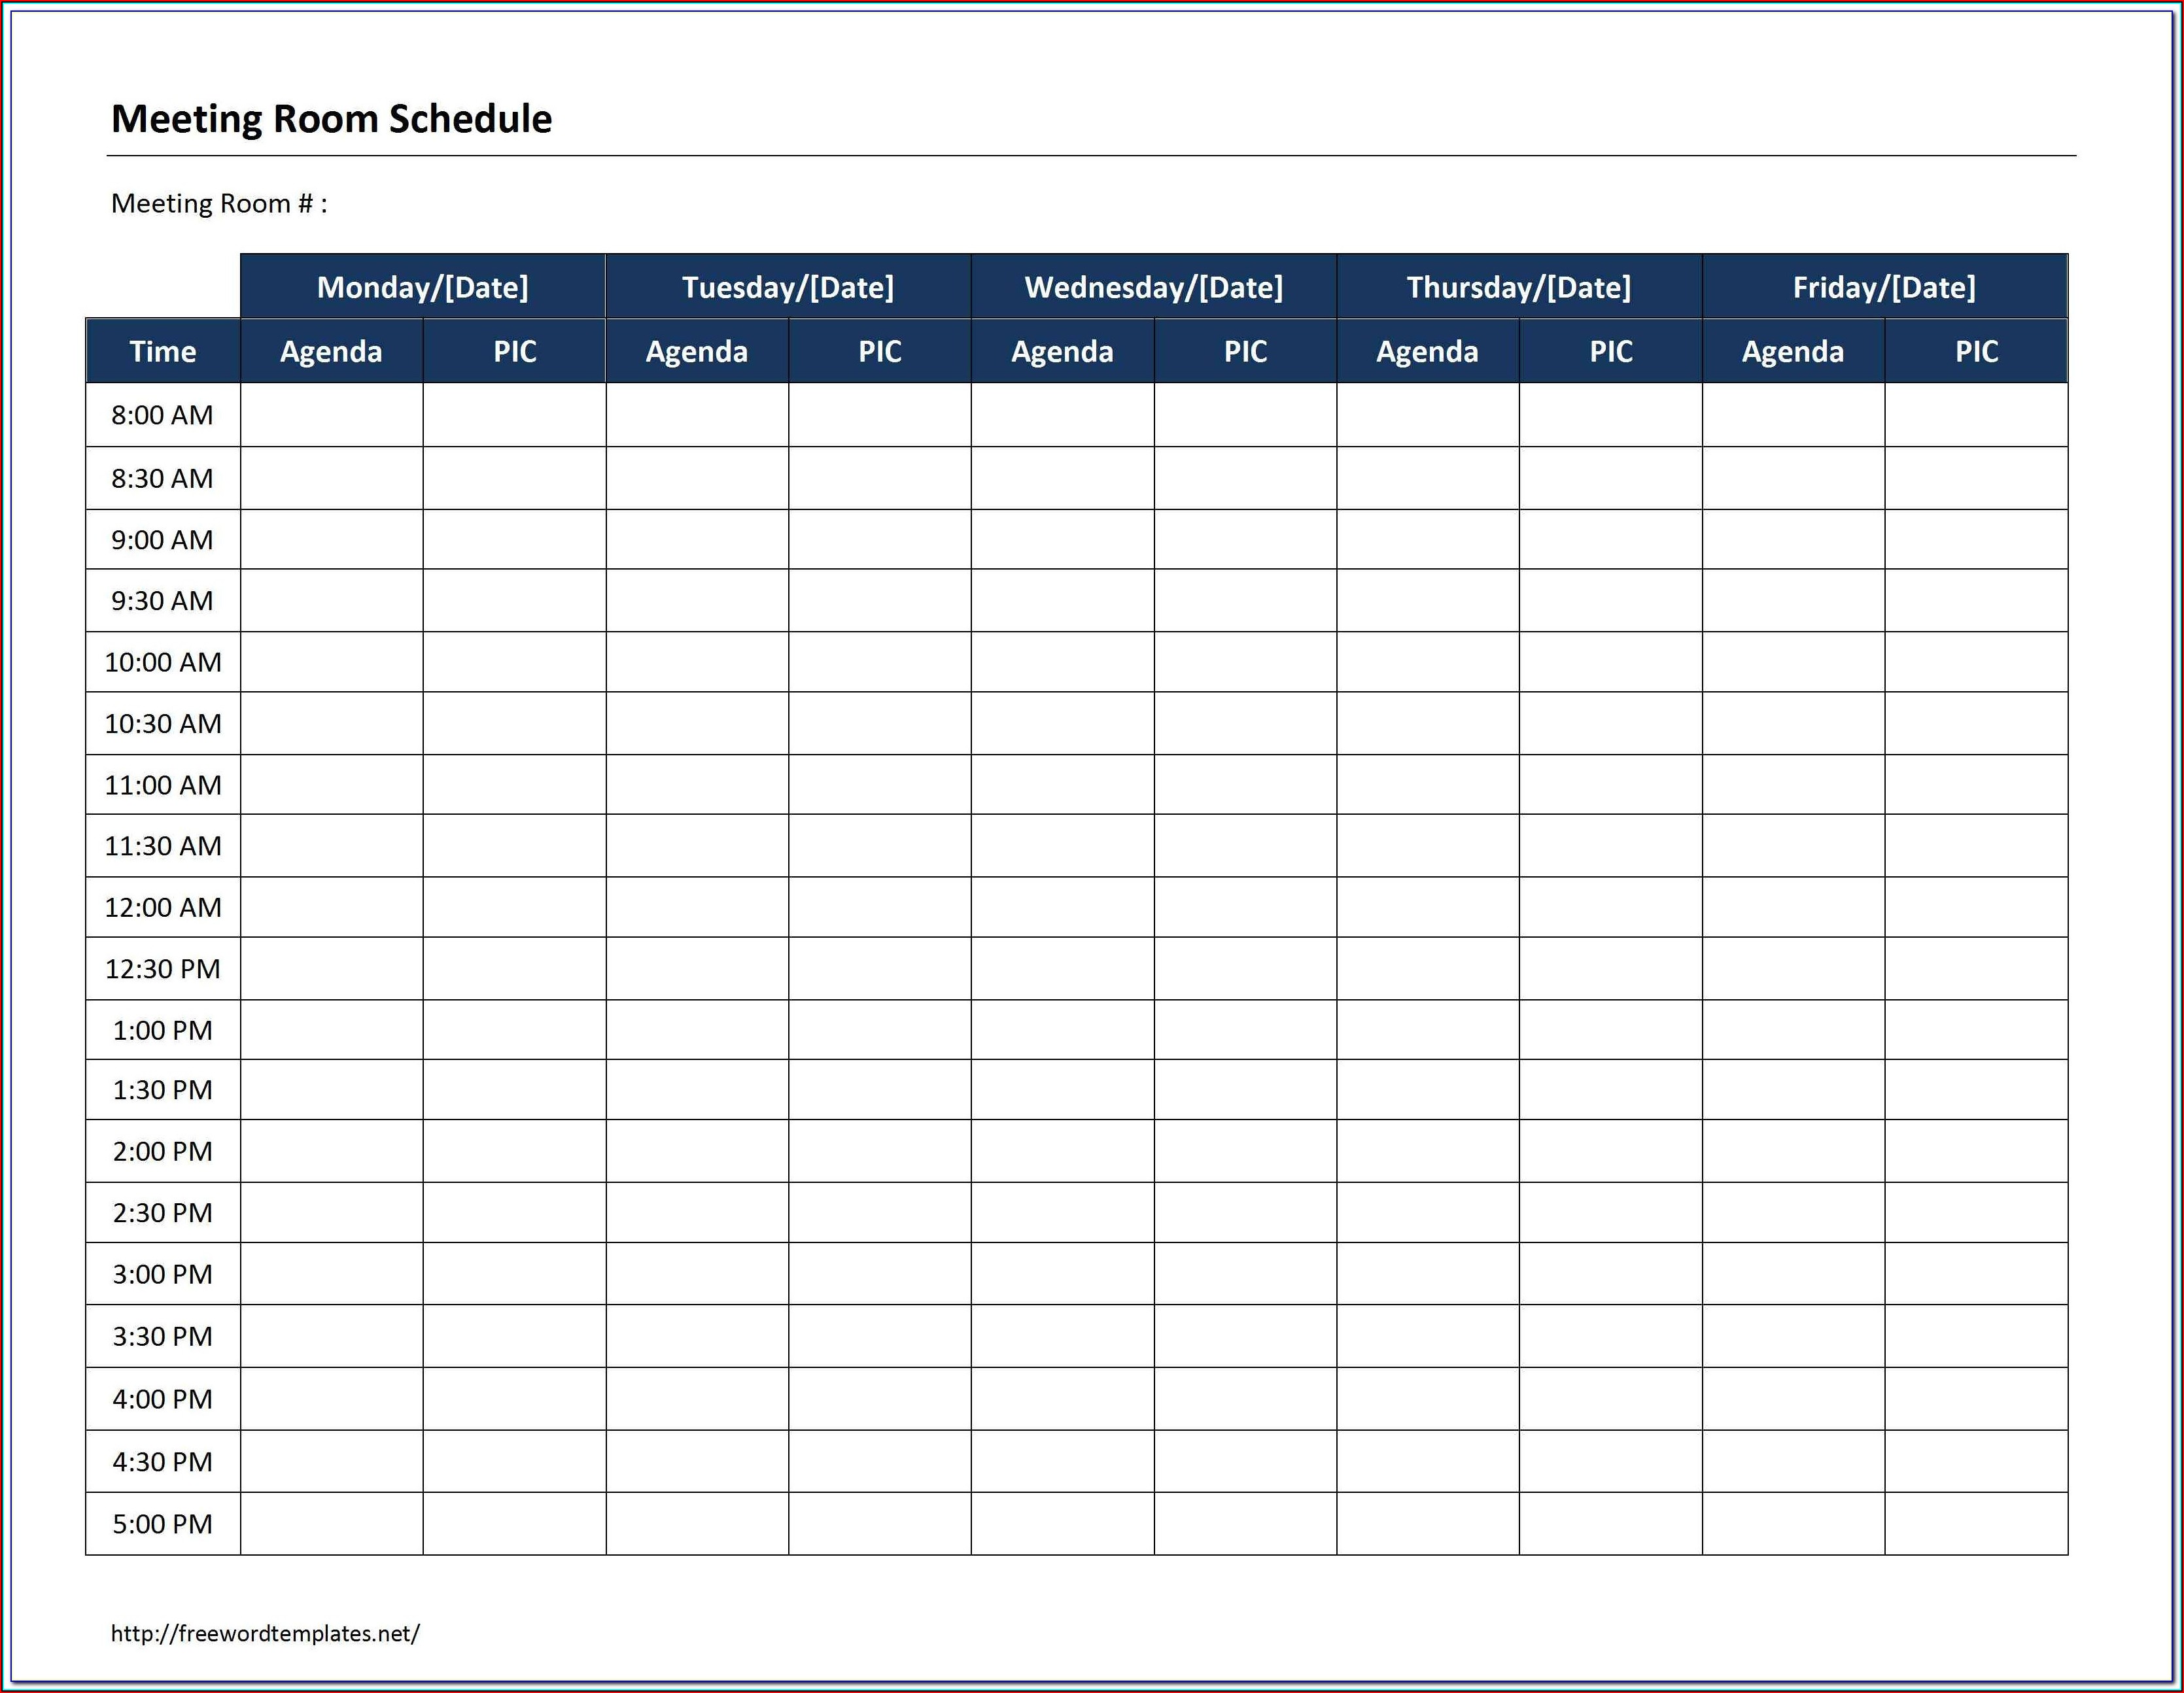Click the 5:00 PM time cell
The image size is (2184, 1693).
coord(162,1523)
